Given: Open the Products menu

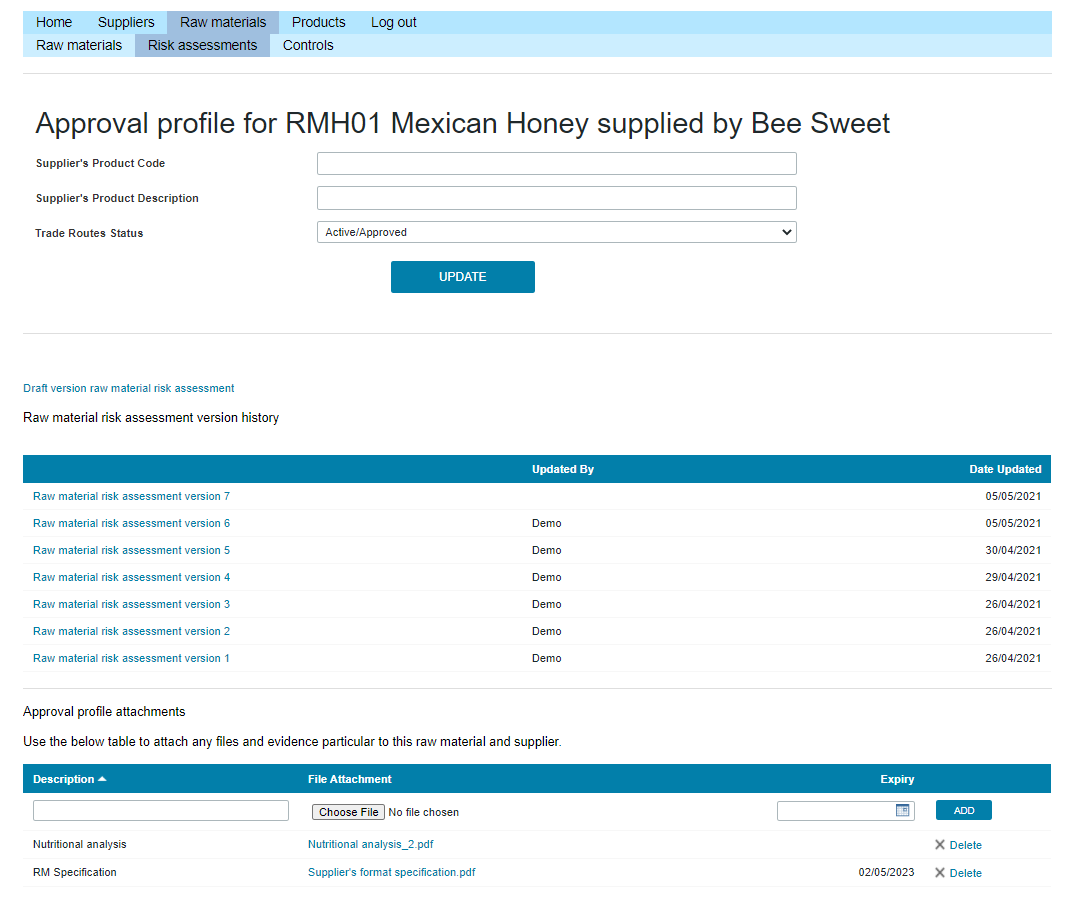Looking at the screenshot, I should tap(319, 22).
